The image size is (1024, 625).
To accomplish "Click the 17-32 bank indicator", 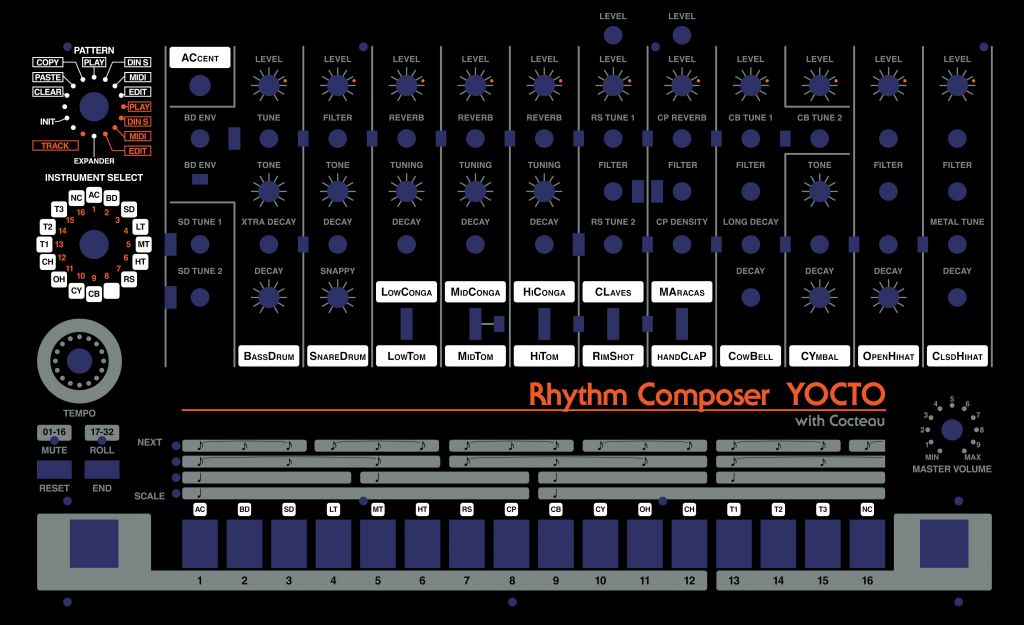I will [102, 432].
